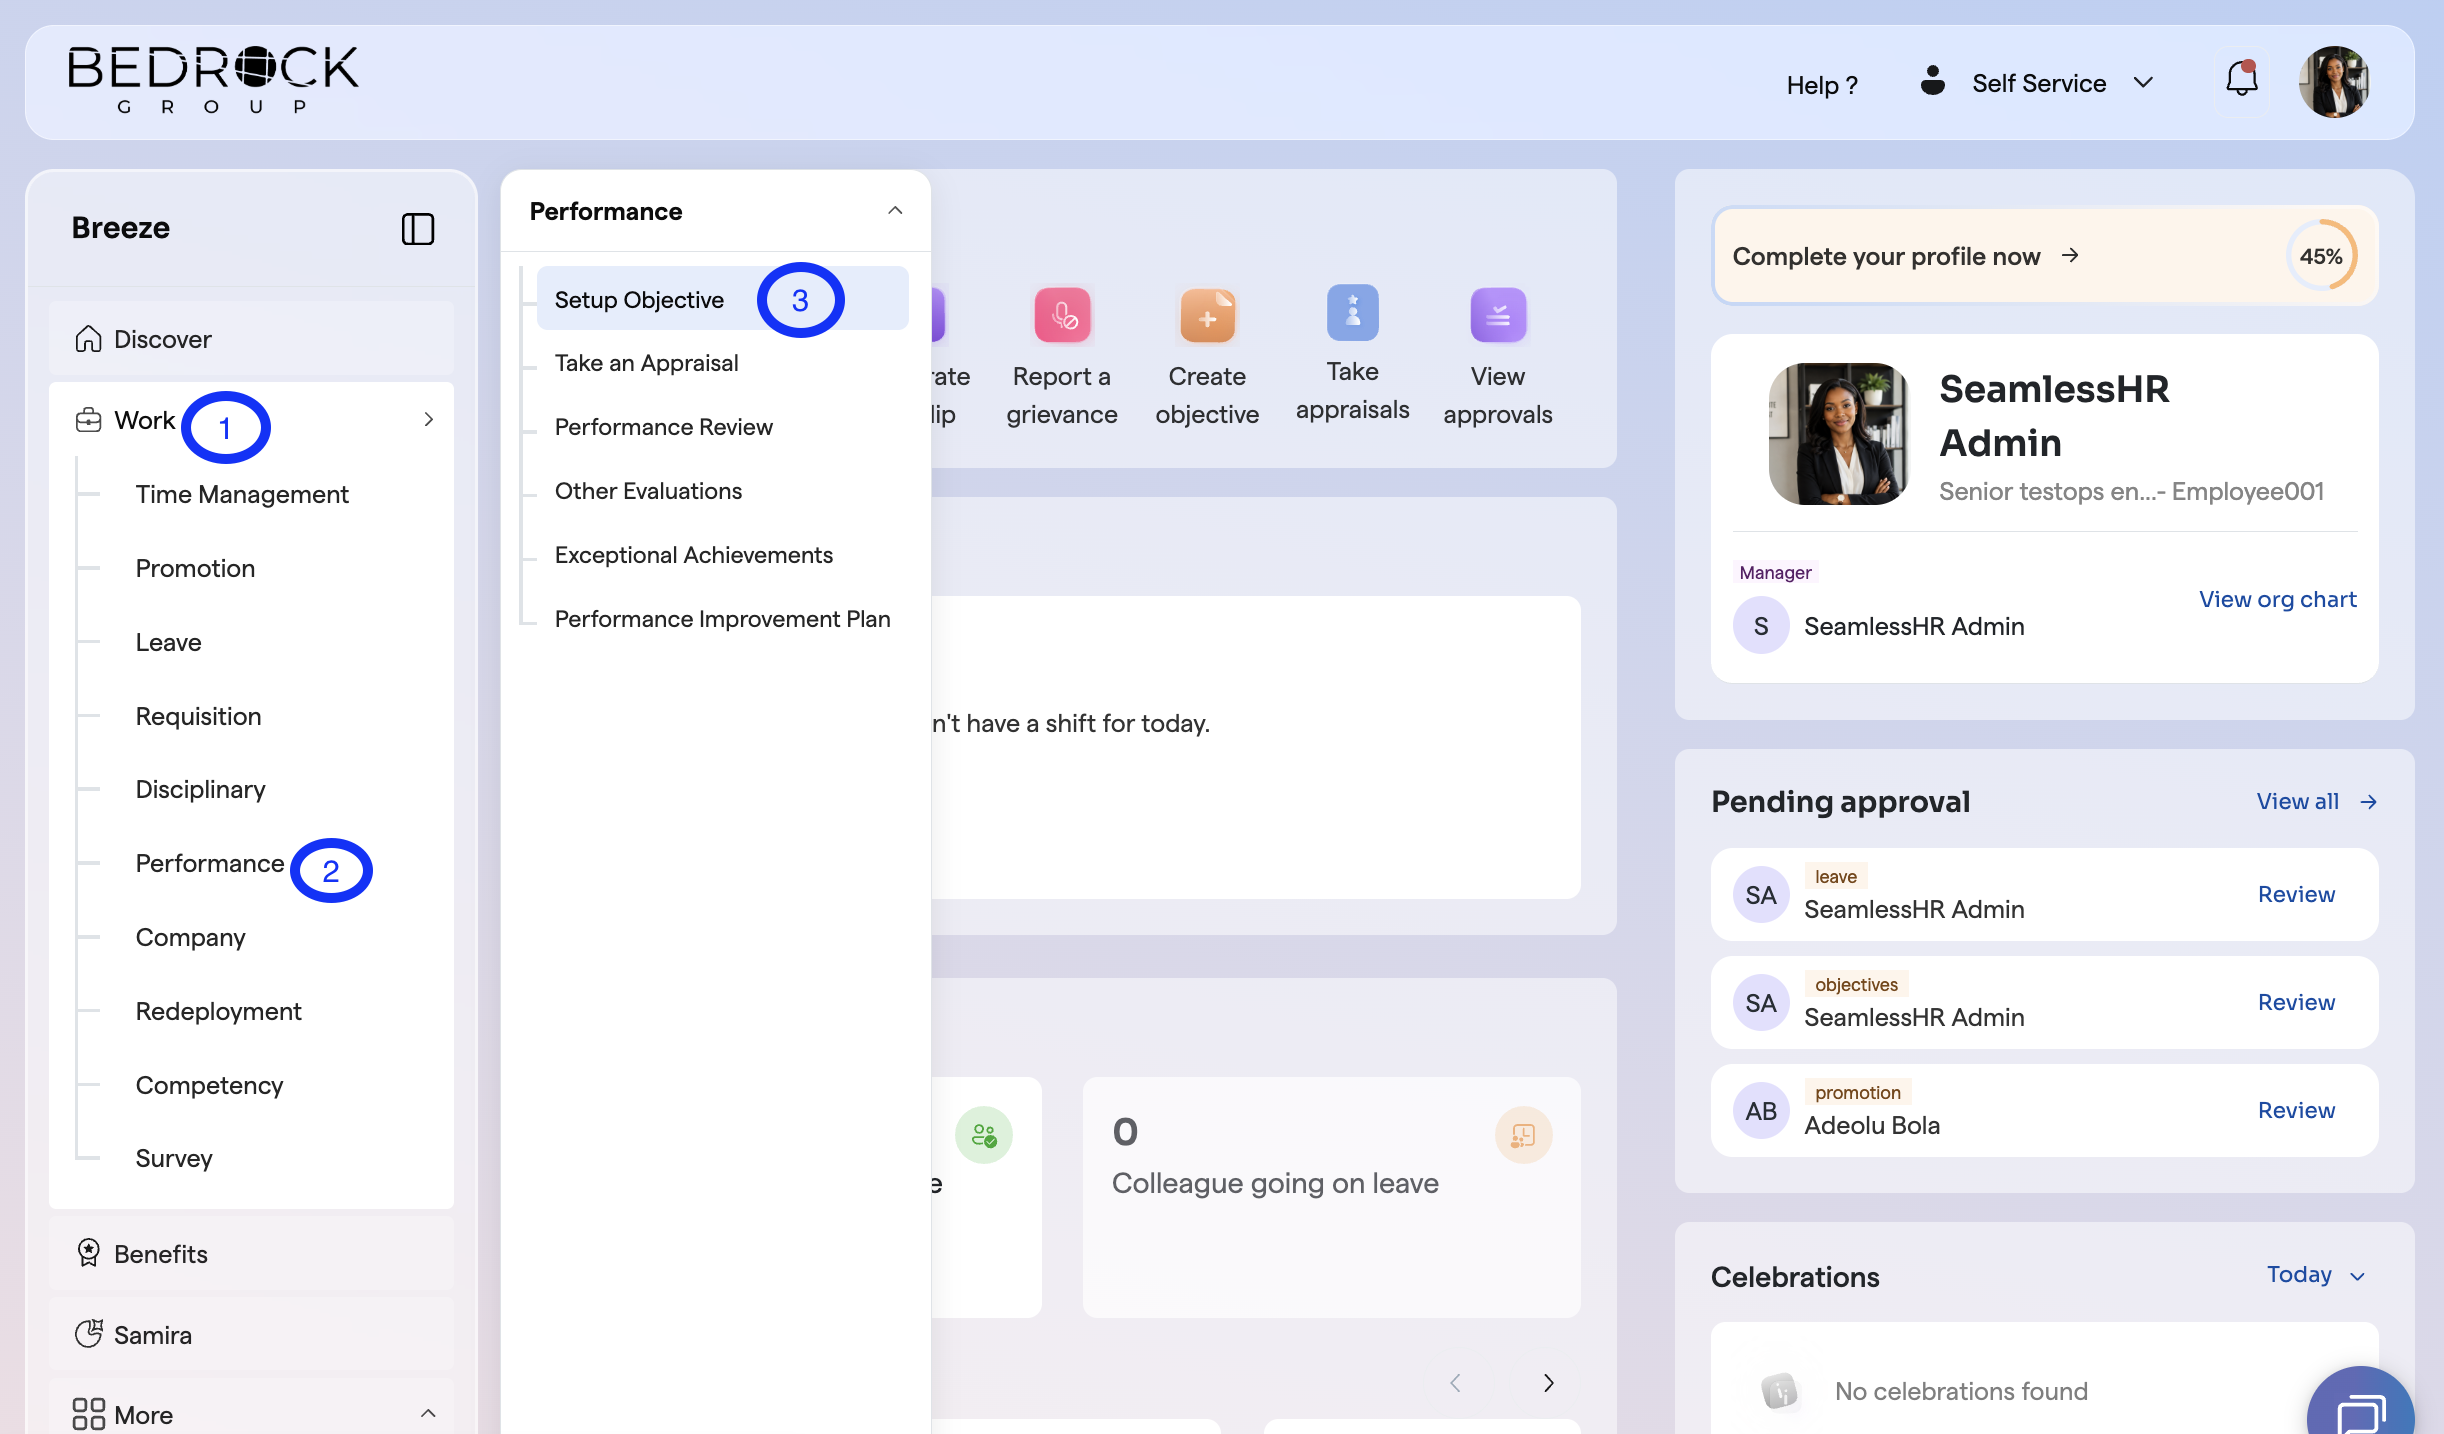
Task: Click arrow beside Complete your profile now
Action: pos(2069,256)
